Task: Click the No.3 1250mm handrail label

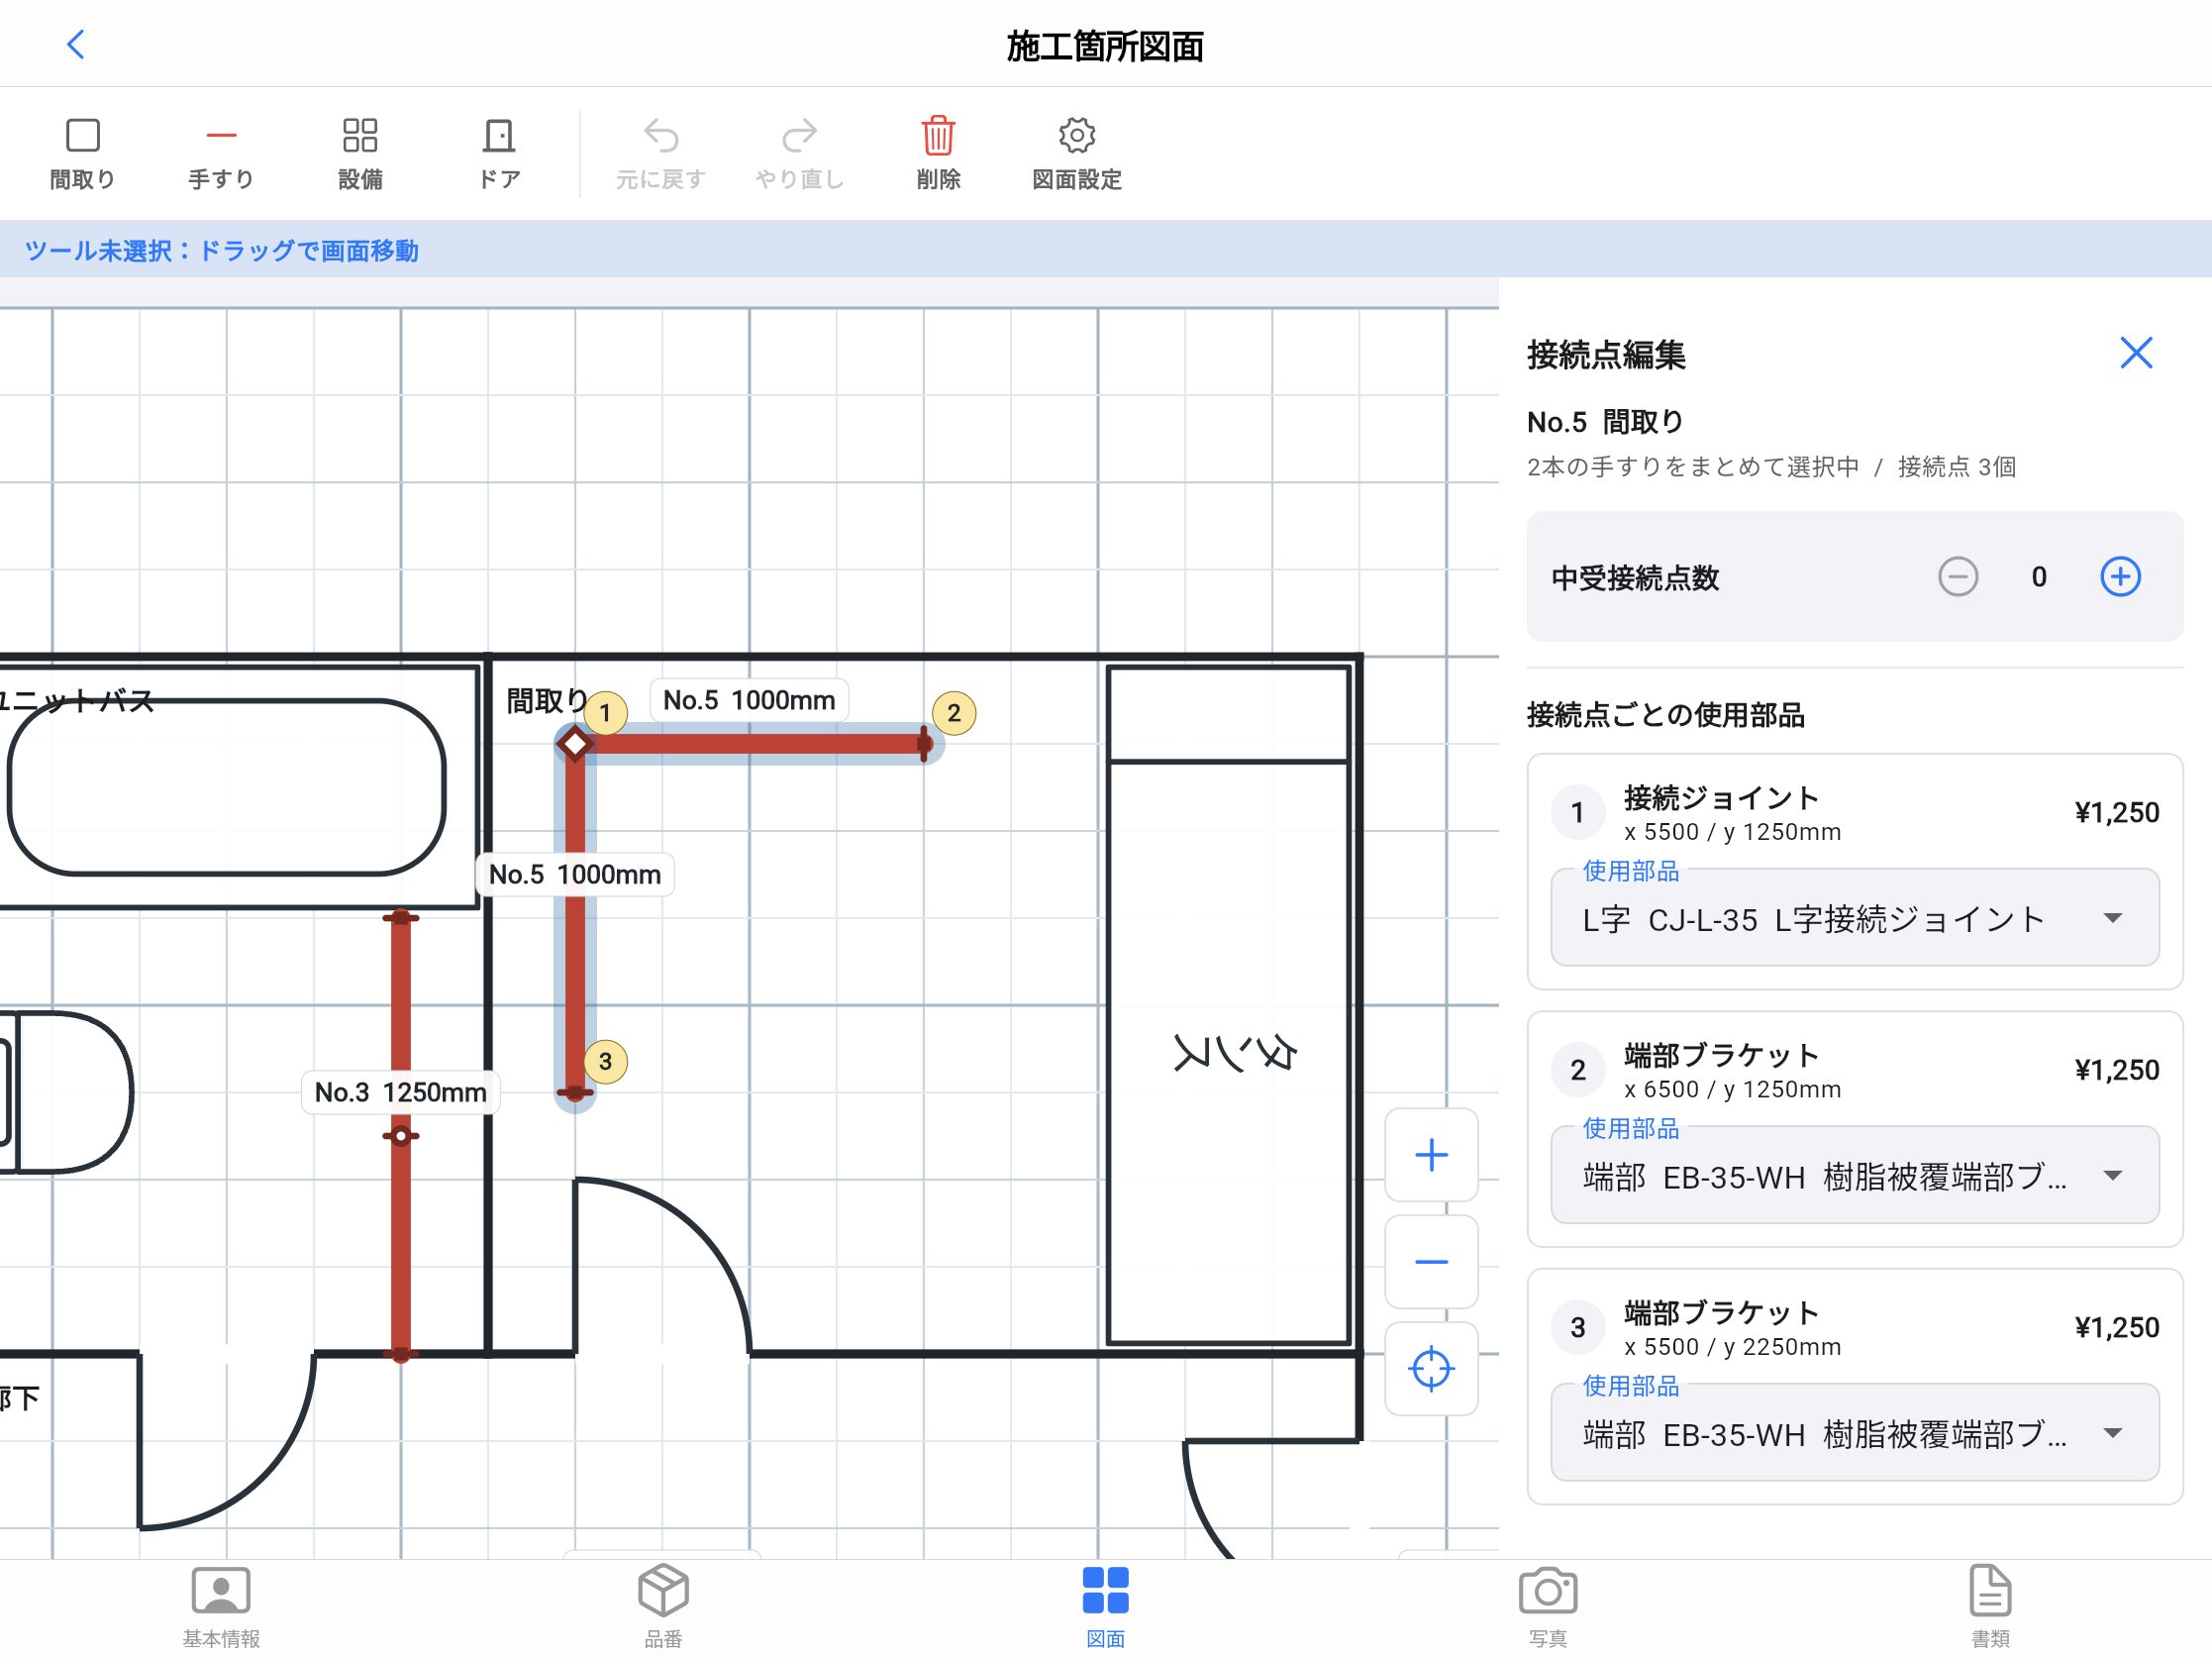Action: (401, 1092)
